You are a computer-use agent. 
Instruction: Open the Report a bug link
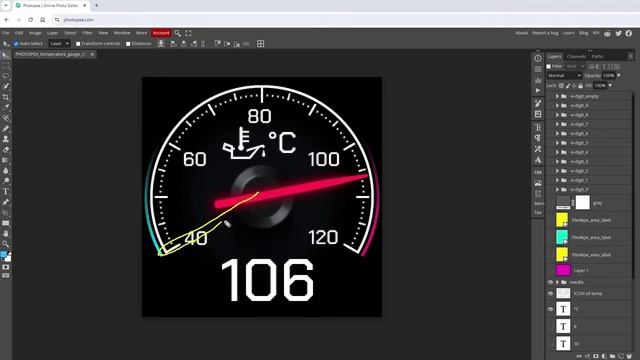545,33
